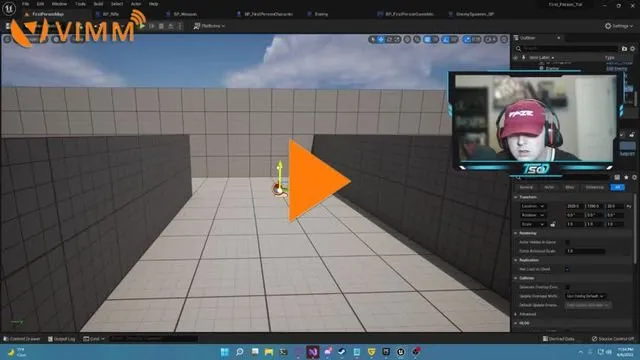Toggle grid snapping in the viewport toolbar

tap(427, 40)
